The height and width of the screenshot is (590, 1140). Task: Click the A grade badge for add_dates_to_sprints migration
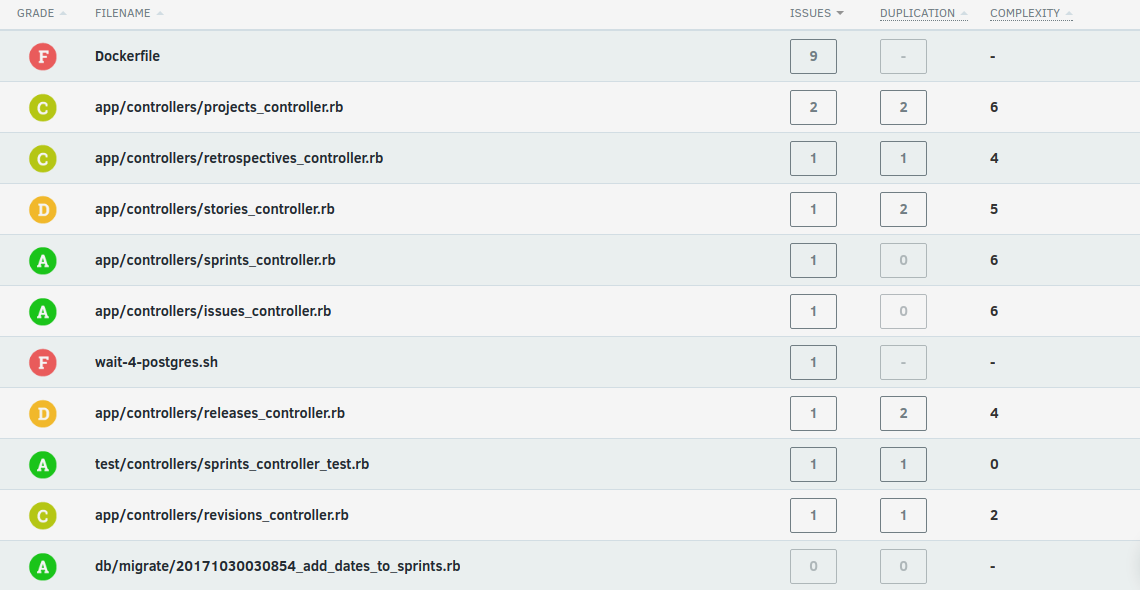click(42, 567)
